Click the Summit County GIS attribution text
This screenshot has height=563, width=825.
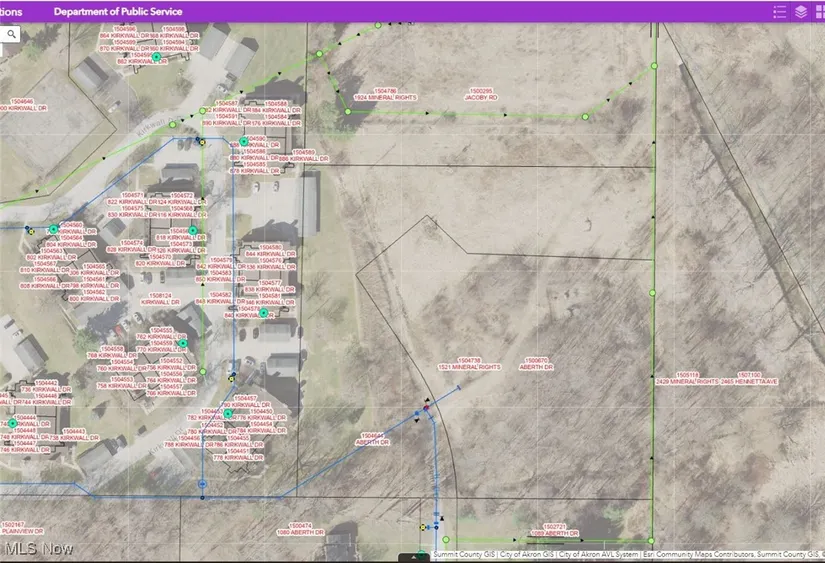[460, 554]
